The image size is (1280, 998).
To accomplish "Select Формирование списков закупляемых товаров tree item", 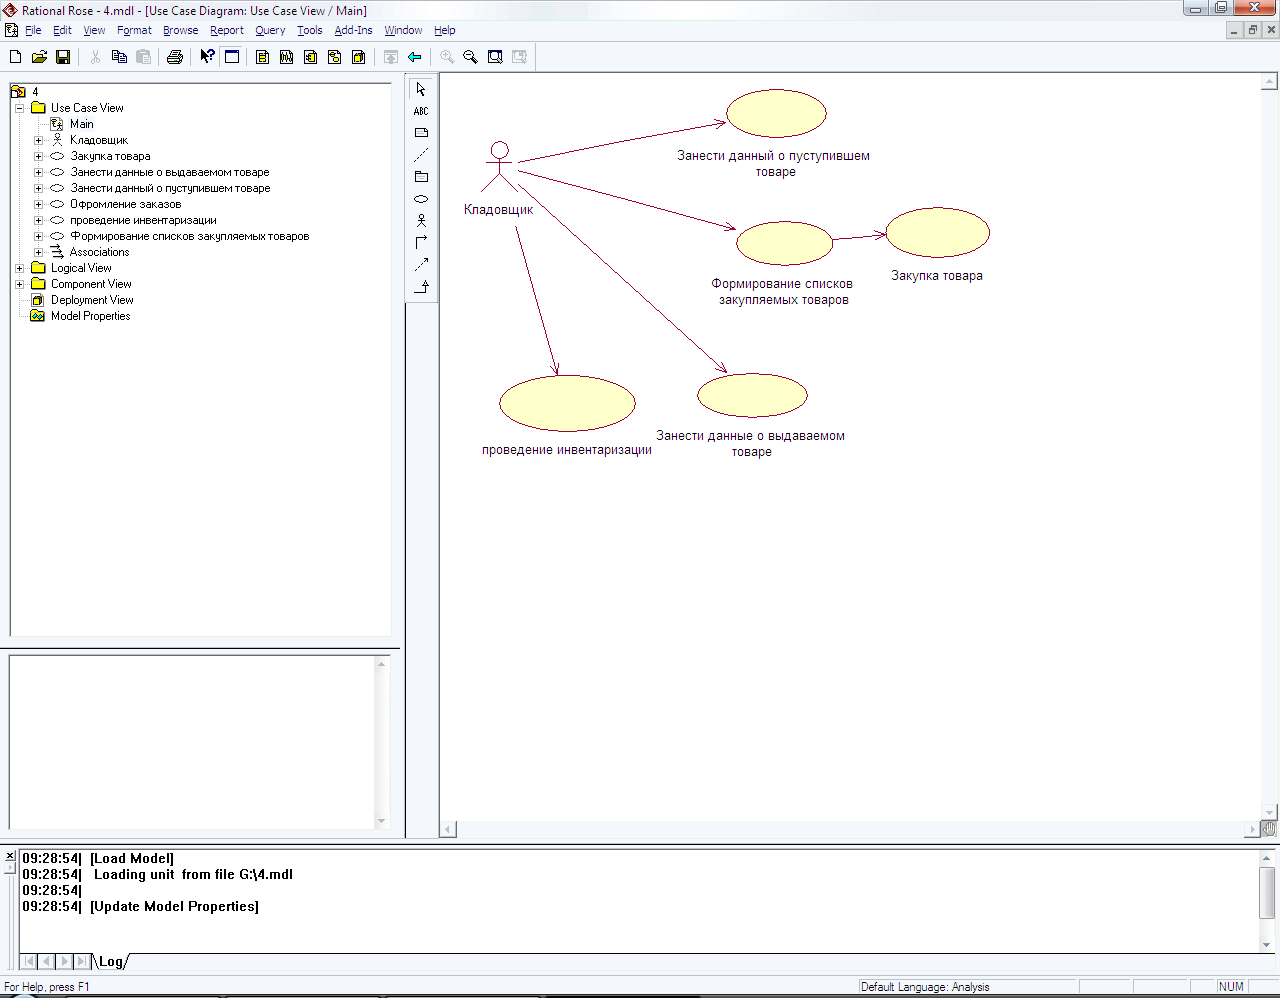I will click(x=190, y=236).
